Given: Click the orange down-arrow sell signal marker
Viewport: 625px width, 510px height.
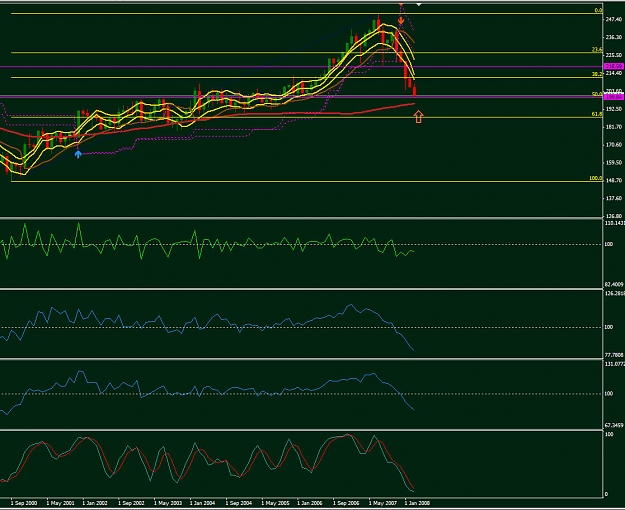Looking at the screenshot, I should point(401,20).
